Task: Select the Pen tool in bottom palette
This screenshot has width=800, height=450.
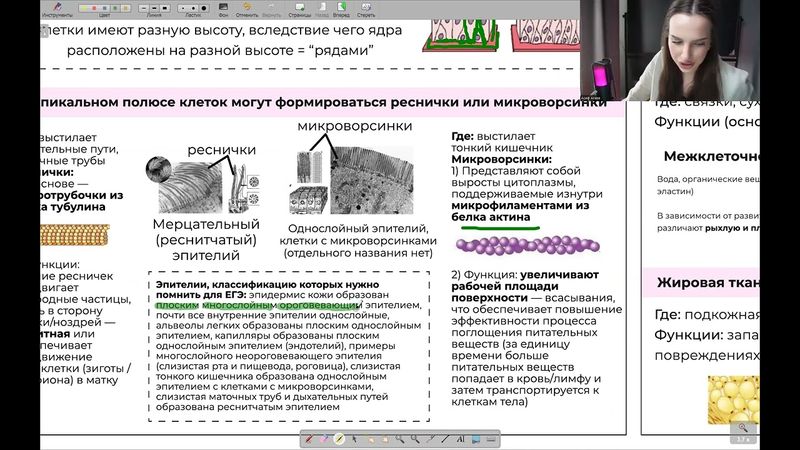Action: (309, 439)
